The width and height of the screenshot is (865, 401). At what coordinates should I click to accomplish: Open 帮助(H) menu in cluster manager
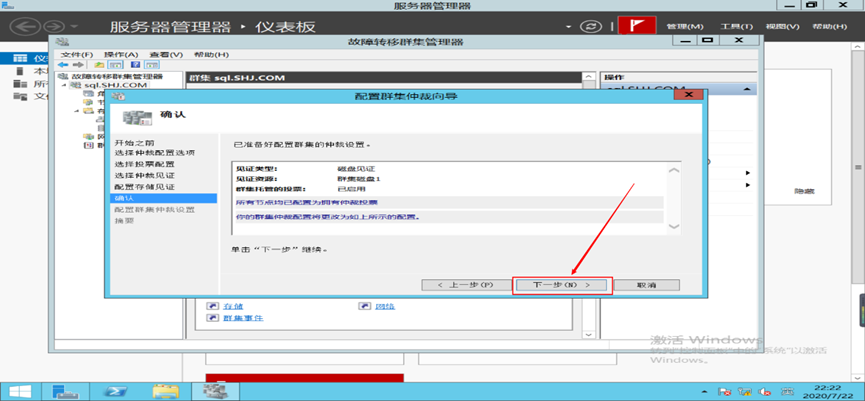(x=211, y=55)
